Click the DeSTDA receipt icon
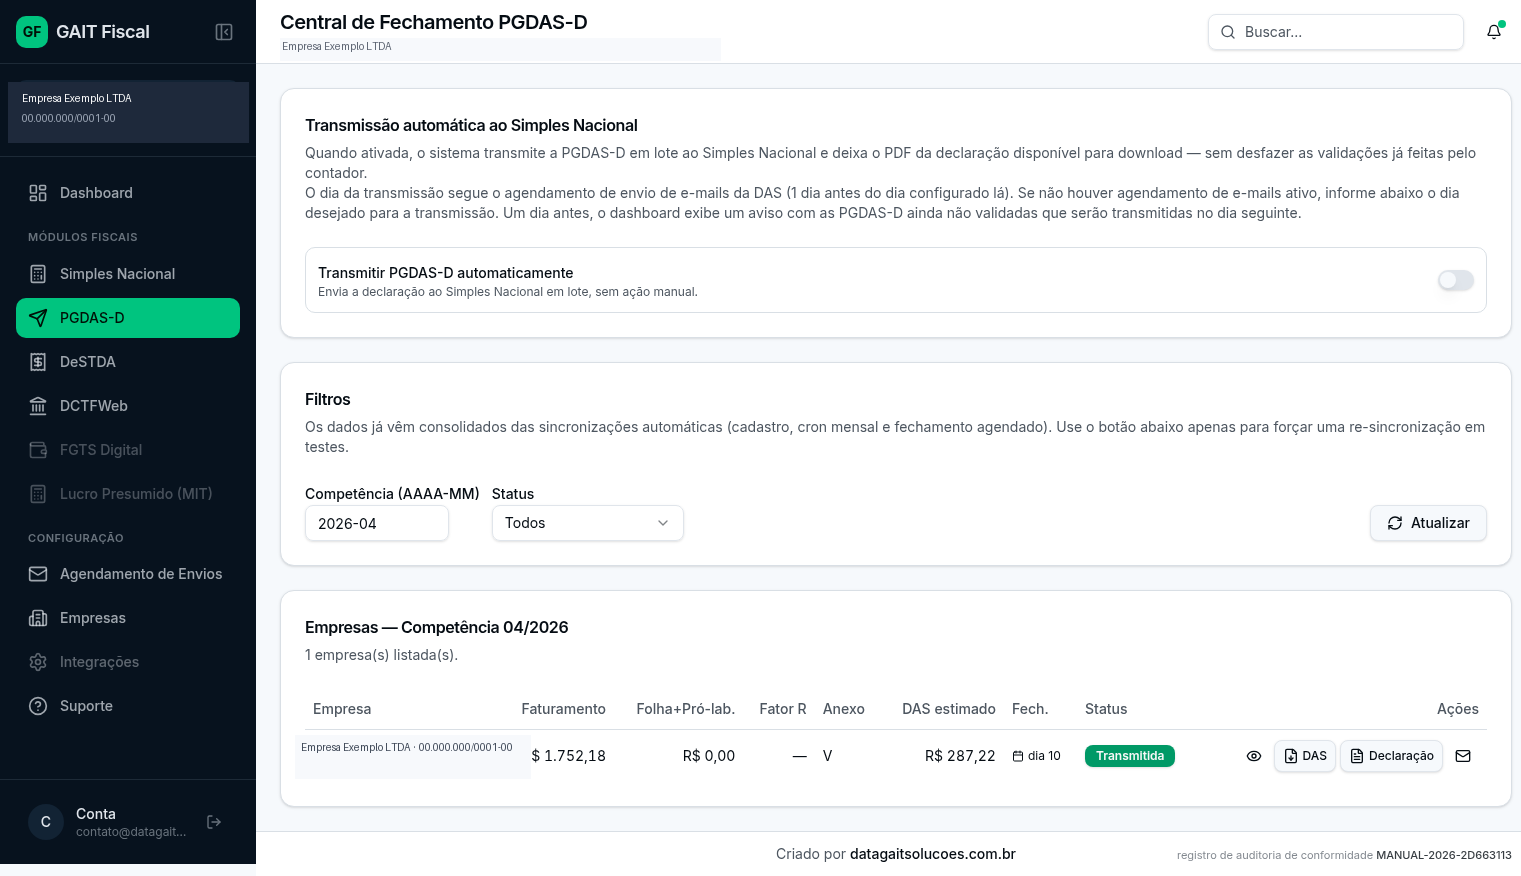The image size is (1521, 876). (x=38, y=362)
